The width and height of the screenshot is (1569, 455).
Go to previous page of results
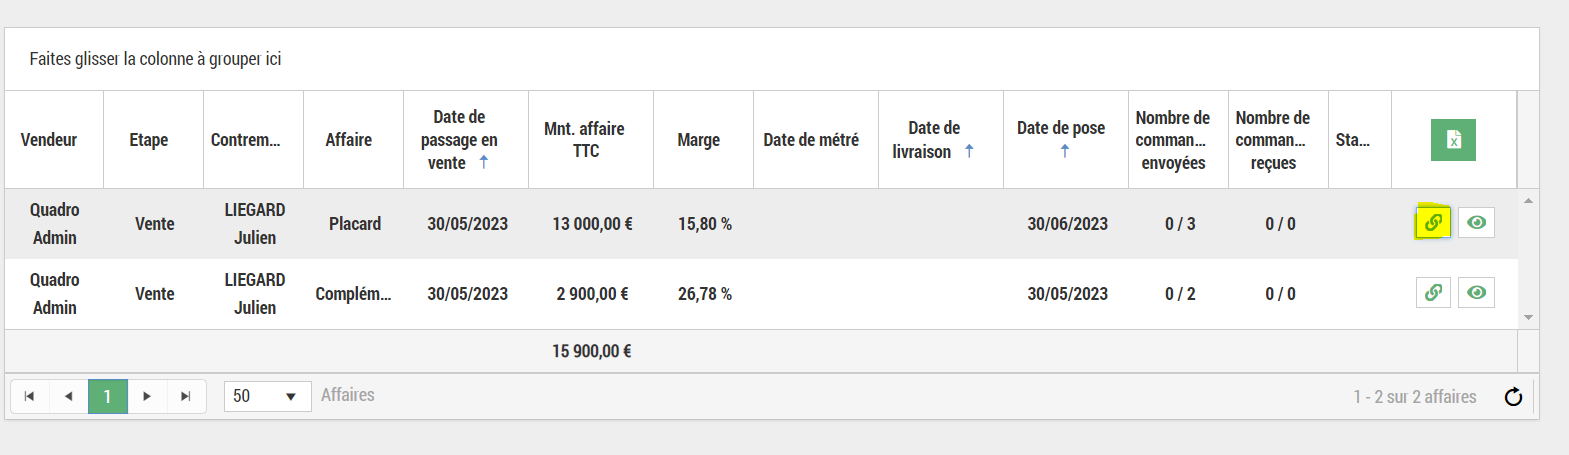pos(68,396)
